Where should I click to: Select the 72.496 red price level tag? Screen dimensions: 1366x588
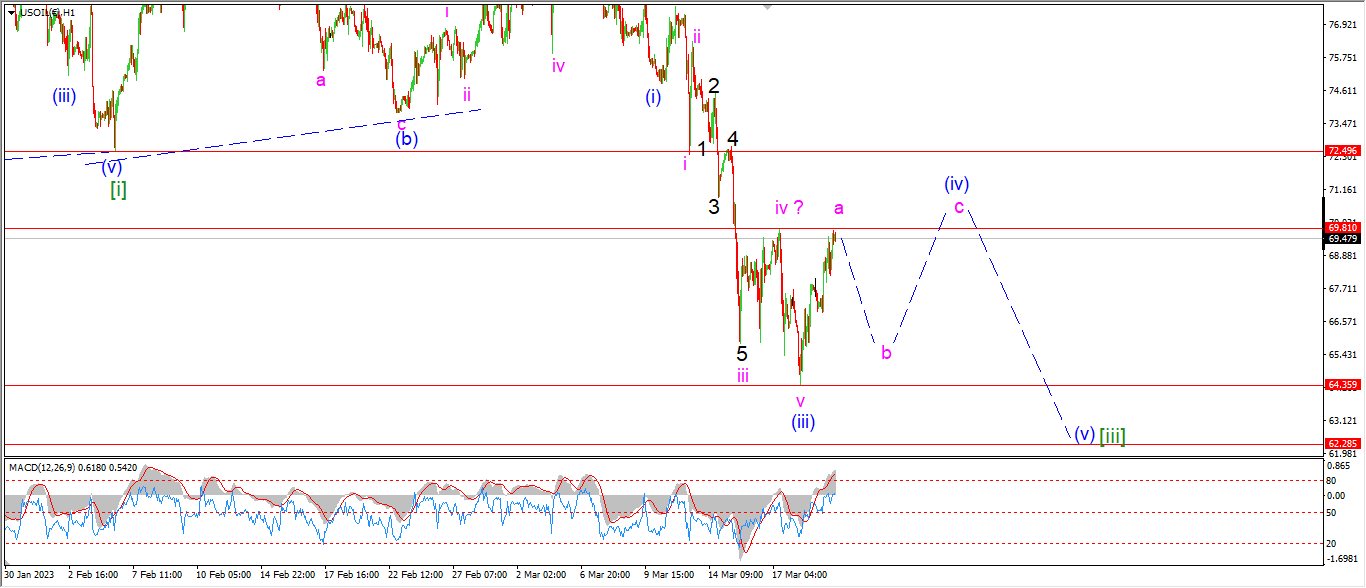(1341, 151)
